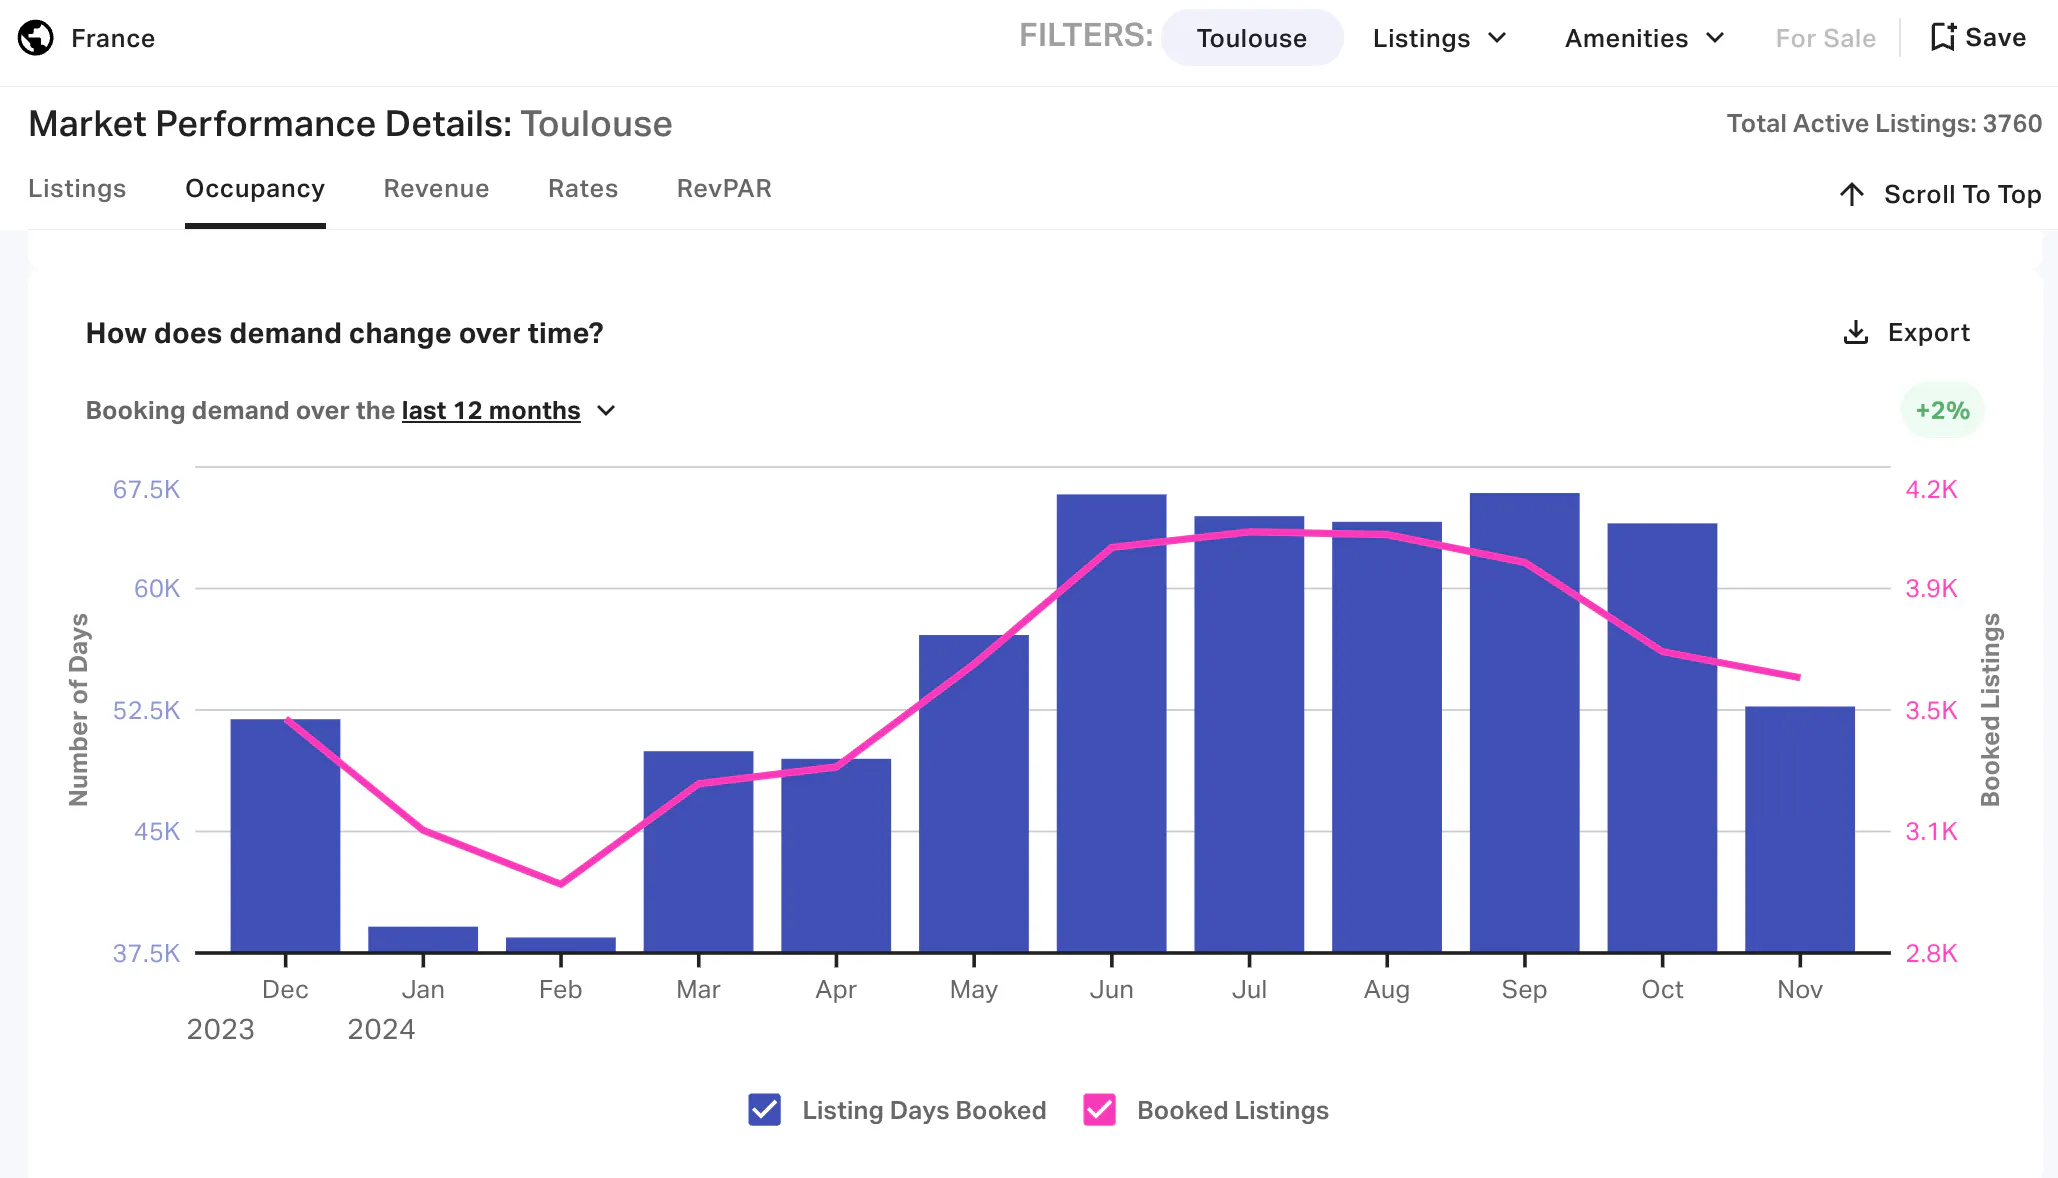
Task: Switch to the Listings tab
Action: tap(77, 189)
